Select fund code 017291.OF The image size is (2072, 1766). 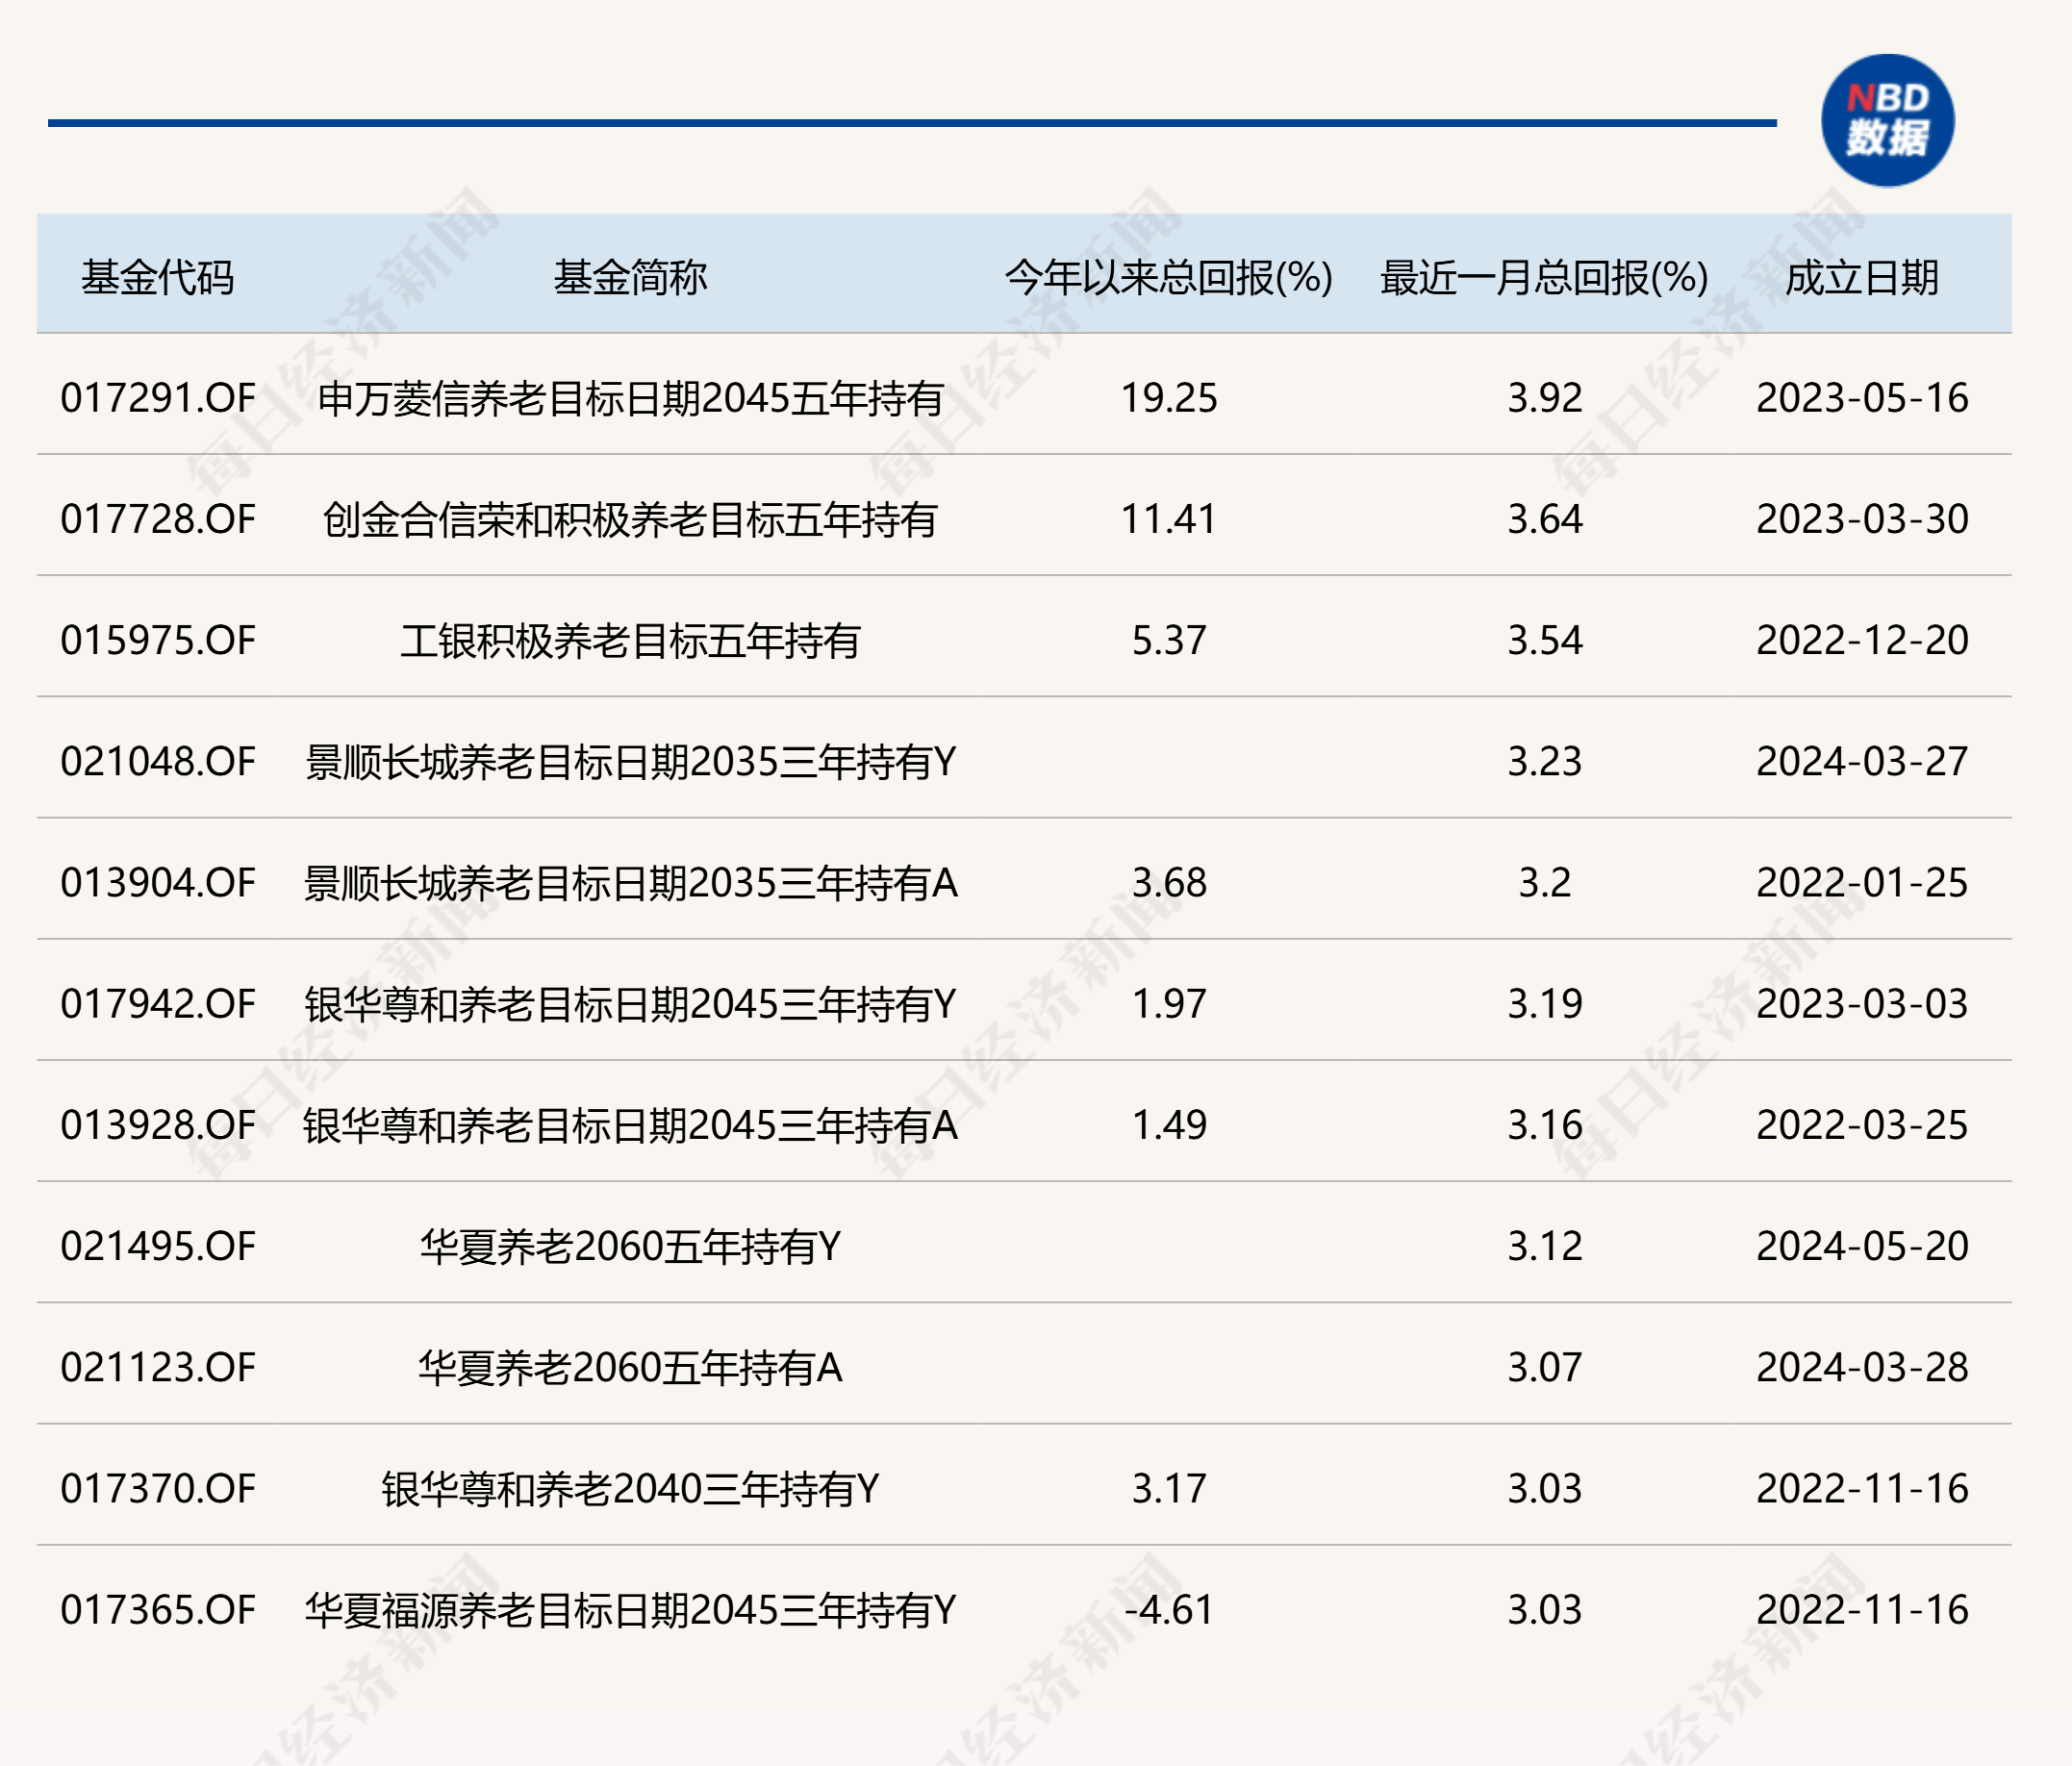coord(158,398)
